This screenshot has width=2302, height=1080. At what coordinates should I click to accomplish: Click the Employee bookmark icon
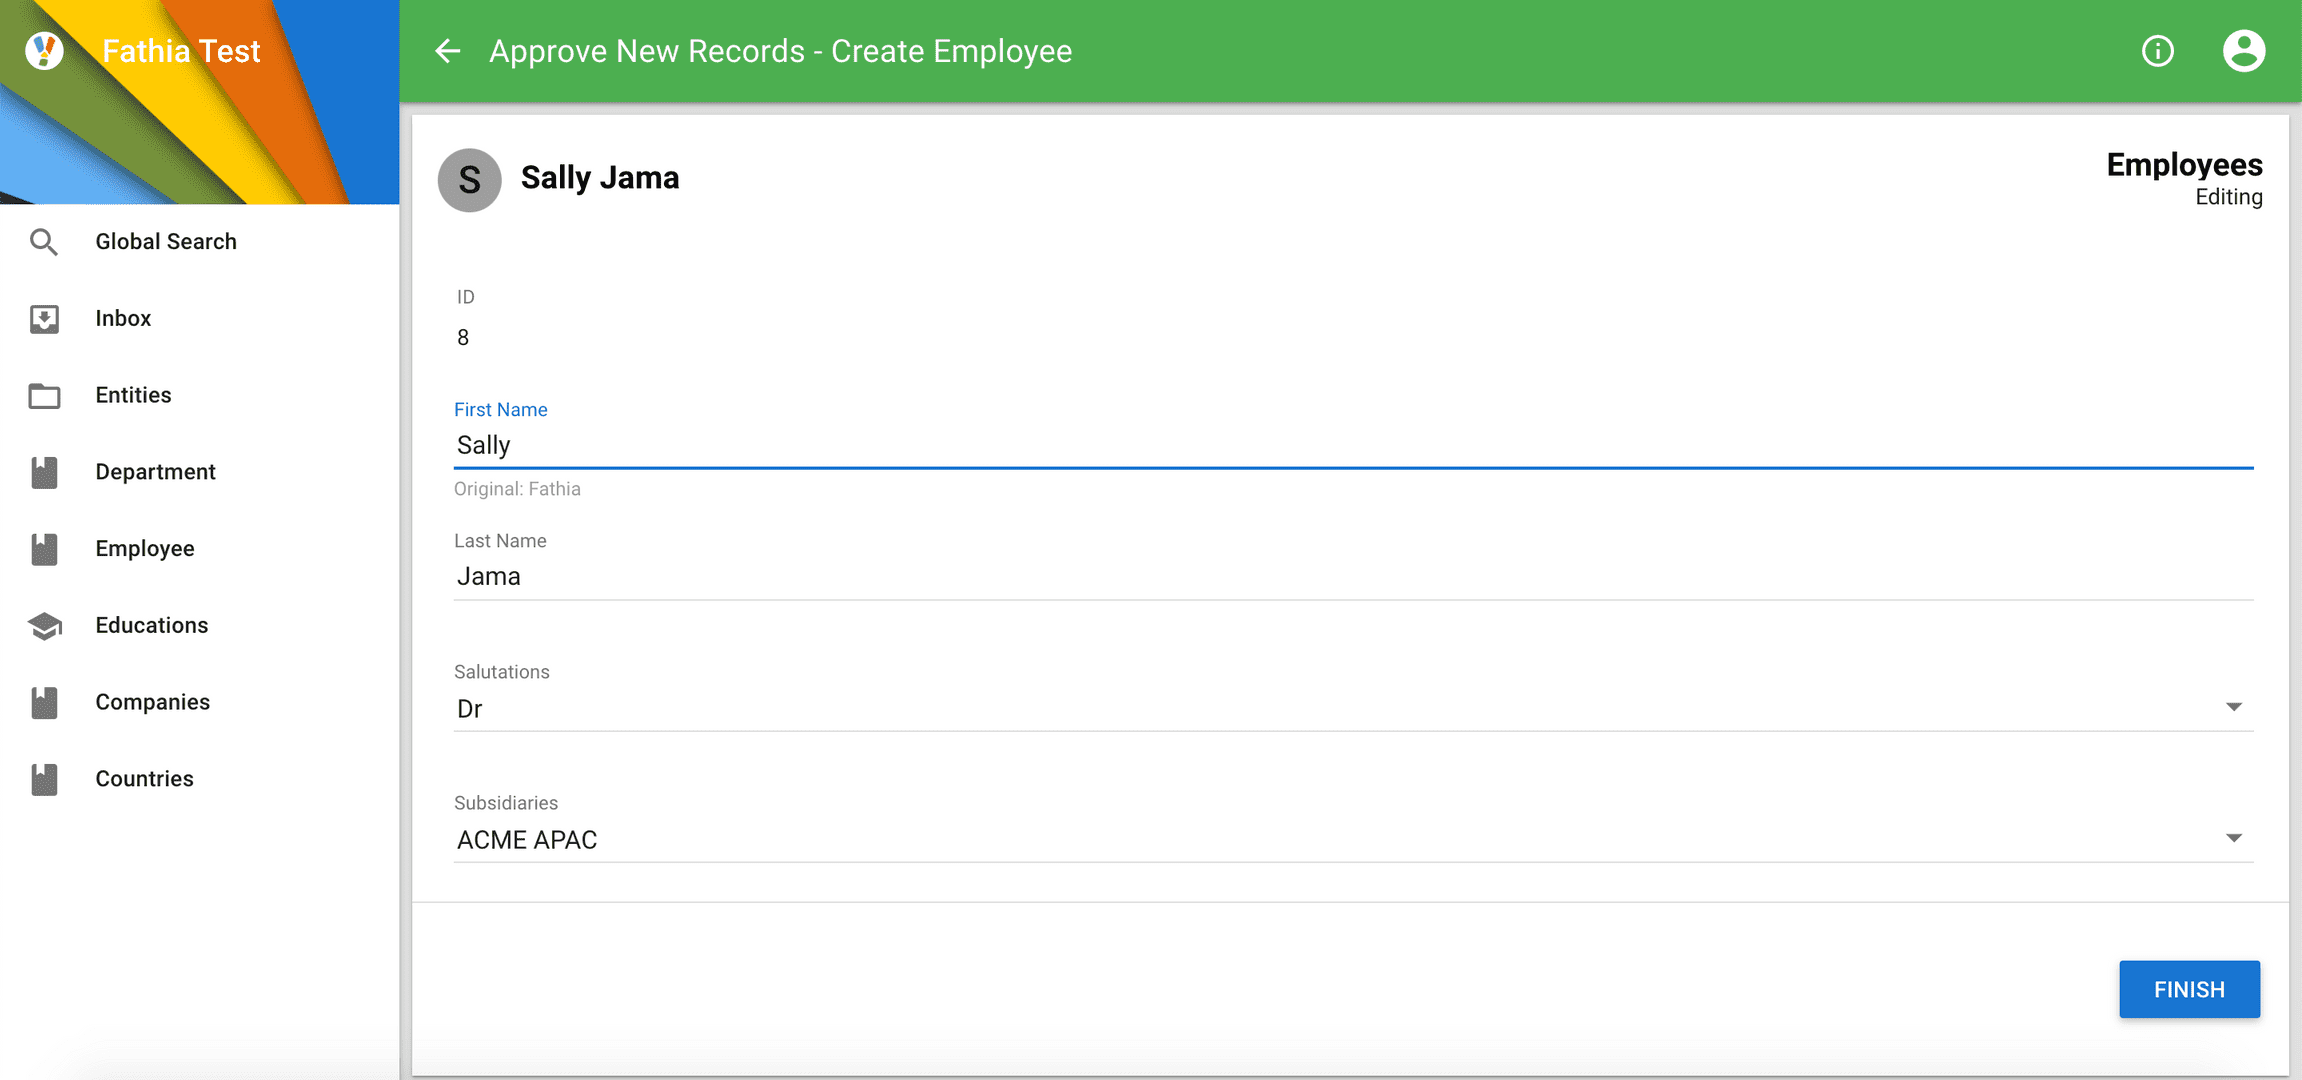tap(44, 549)
